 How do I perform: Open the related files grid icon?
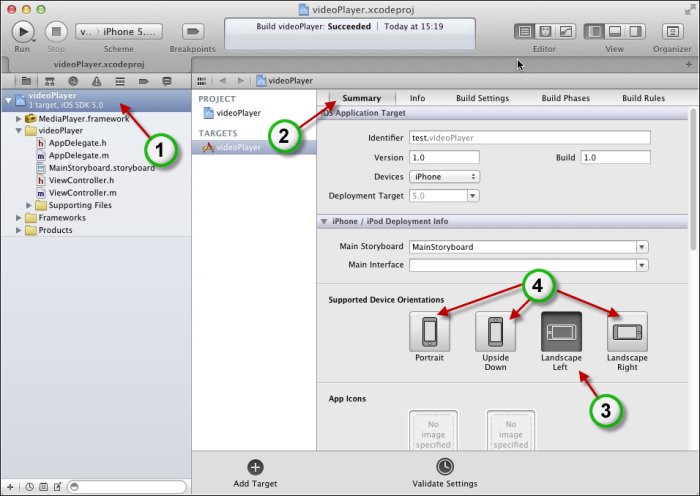click(x=202, y=81)
